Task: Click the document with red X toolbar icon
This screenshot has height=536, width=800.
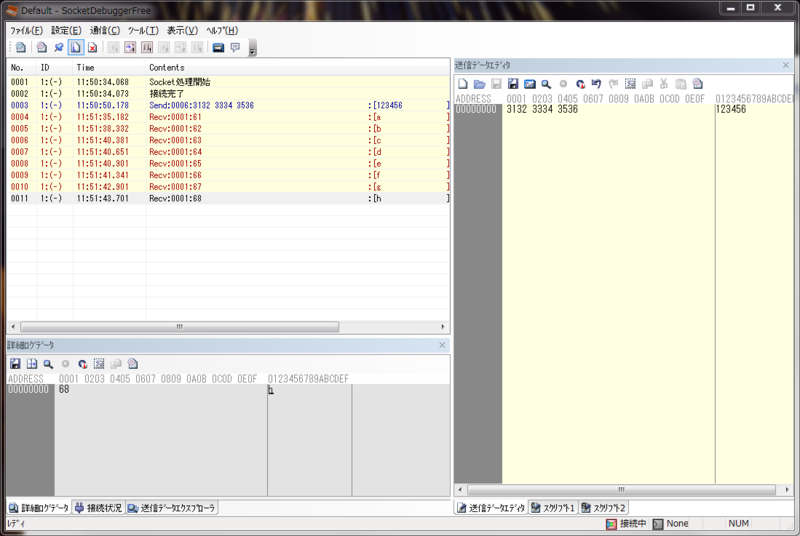Action: tap(92, 47)
